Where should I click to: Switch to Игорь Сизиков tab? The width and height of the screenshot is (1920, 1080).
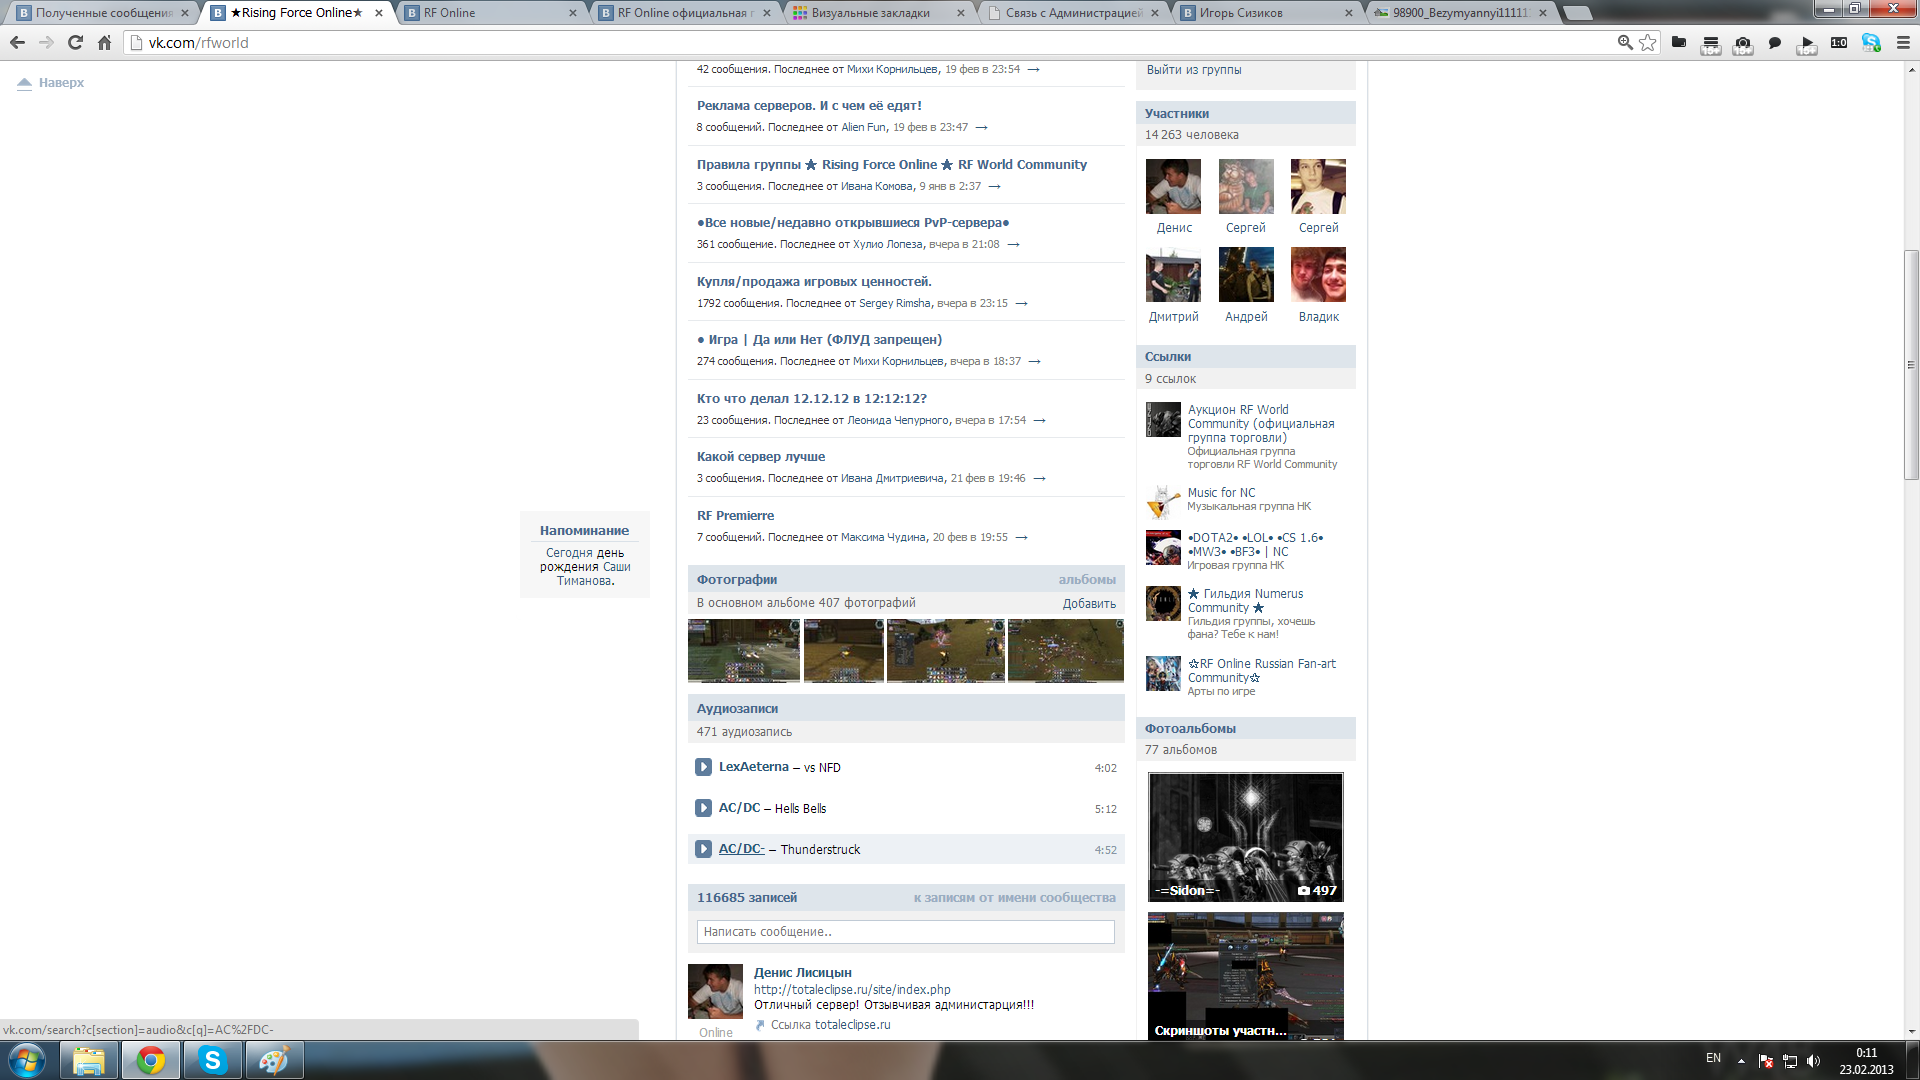[x=1266, y=13]
